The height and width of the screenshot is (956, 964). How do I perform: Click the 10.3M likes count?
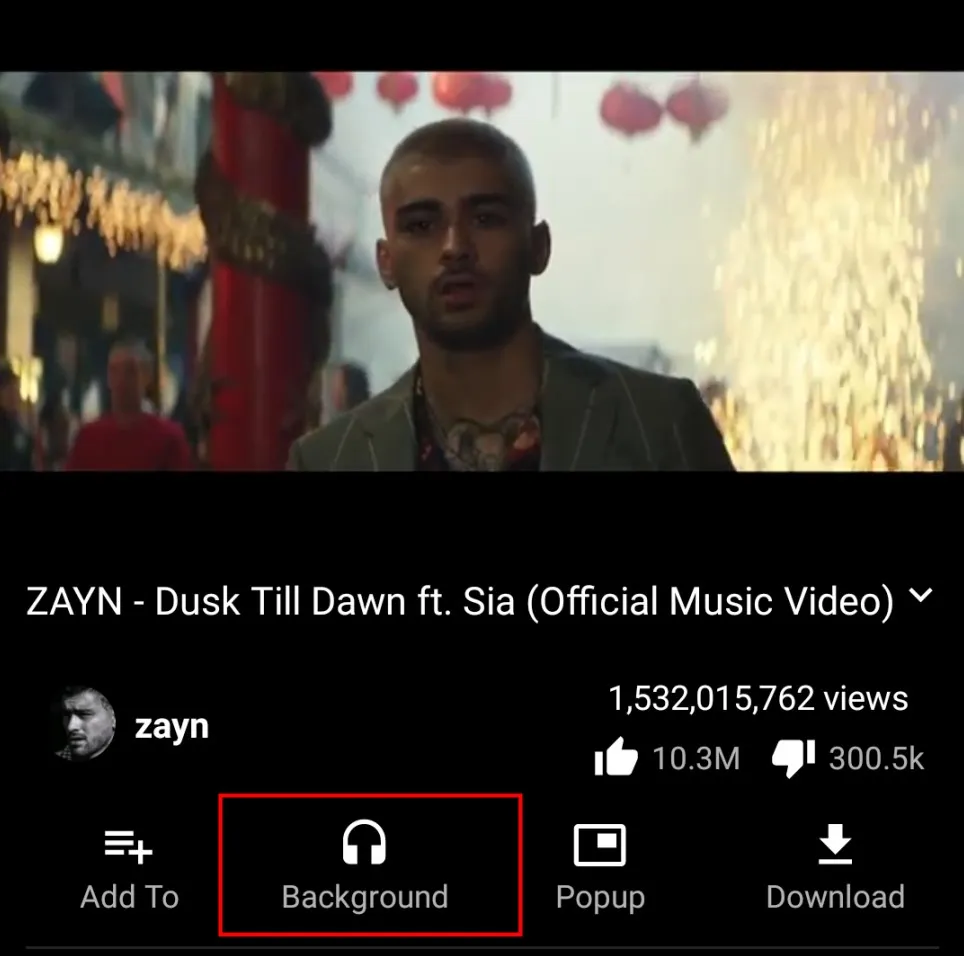(x=696, y=758)
